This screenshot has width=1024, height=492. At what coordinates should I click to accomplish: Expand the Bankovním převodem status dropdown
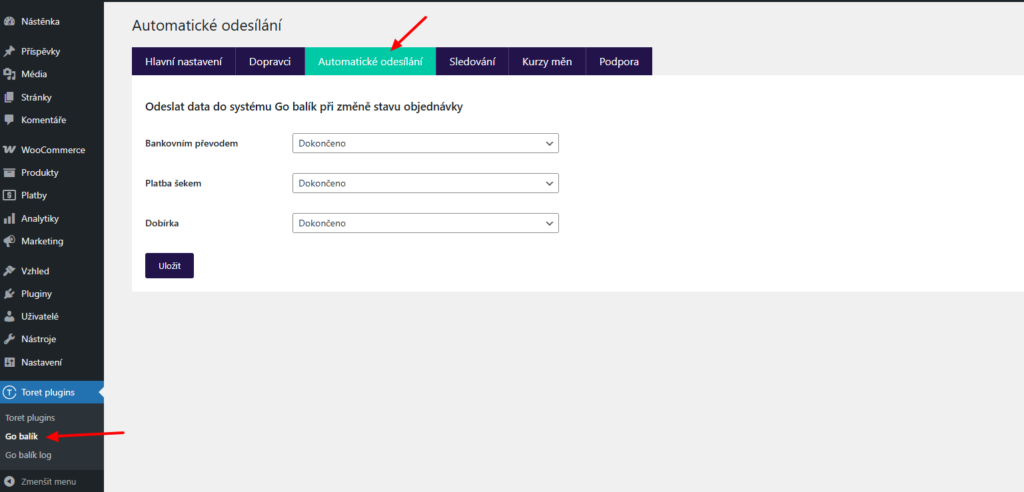pos(425,144)
